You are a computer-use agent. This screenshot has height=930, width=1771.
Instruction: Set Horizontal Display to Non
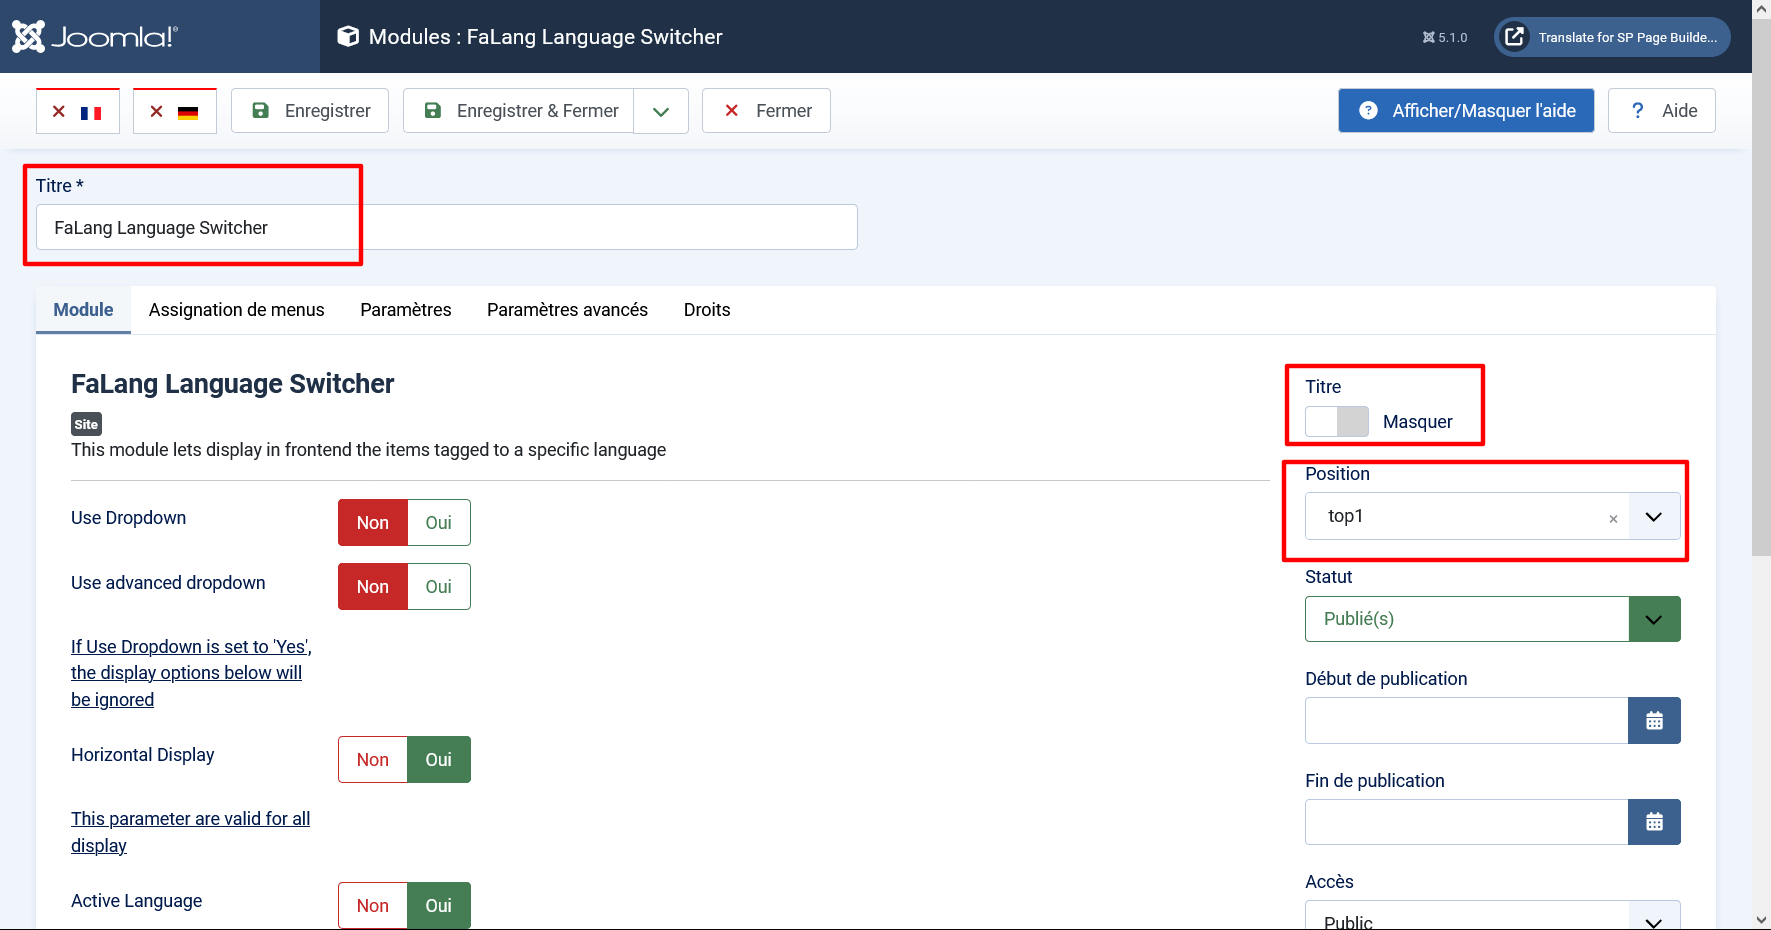click(373, 760)
